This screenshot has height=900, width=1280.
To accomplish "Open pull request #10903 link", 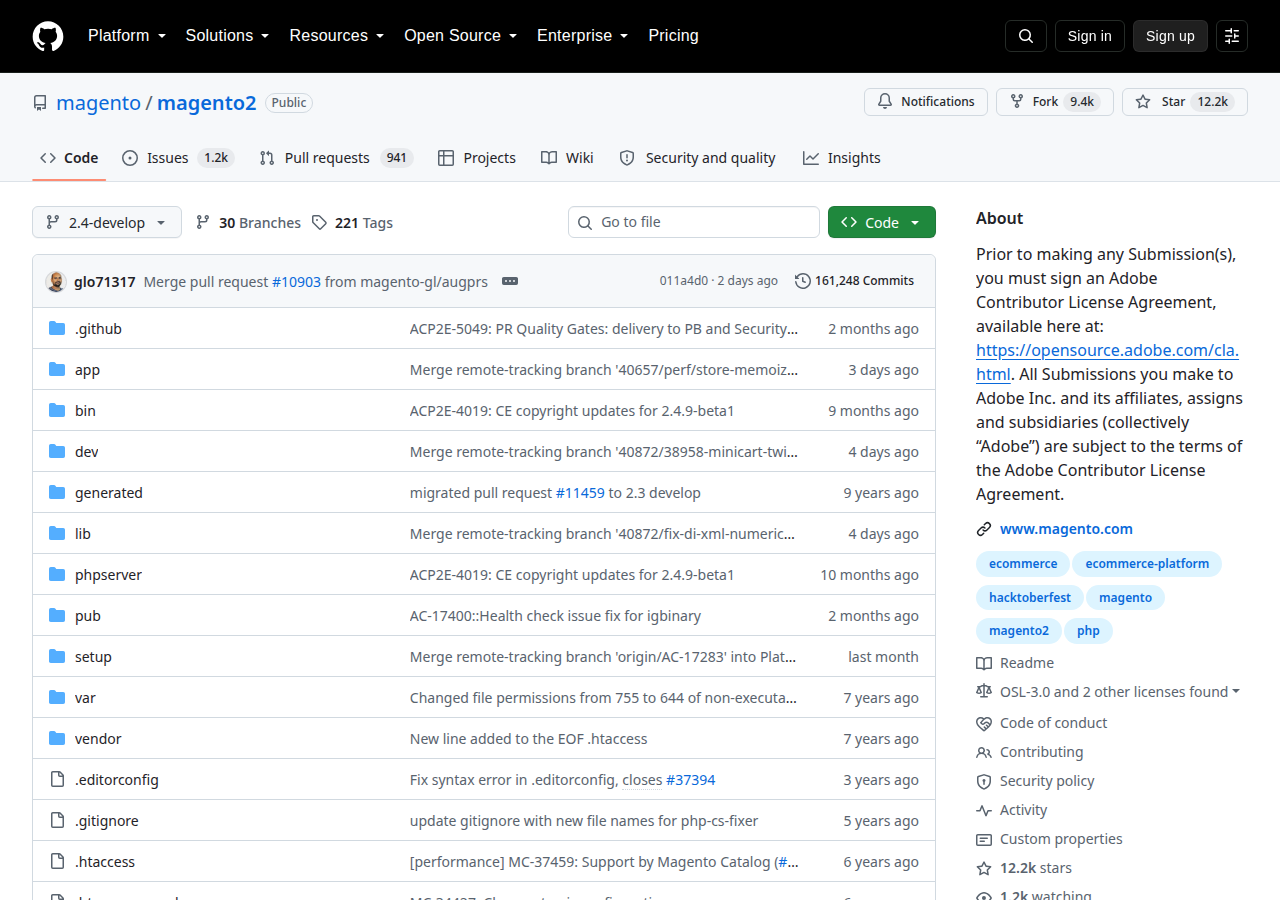I will [x=296, y=282].
